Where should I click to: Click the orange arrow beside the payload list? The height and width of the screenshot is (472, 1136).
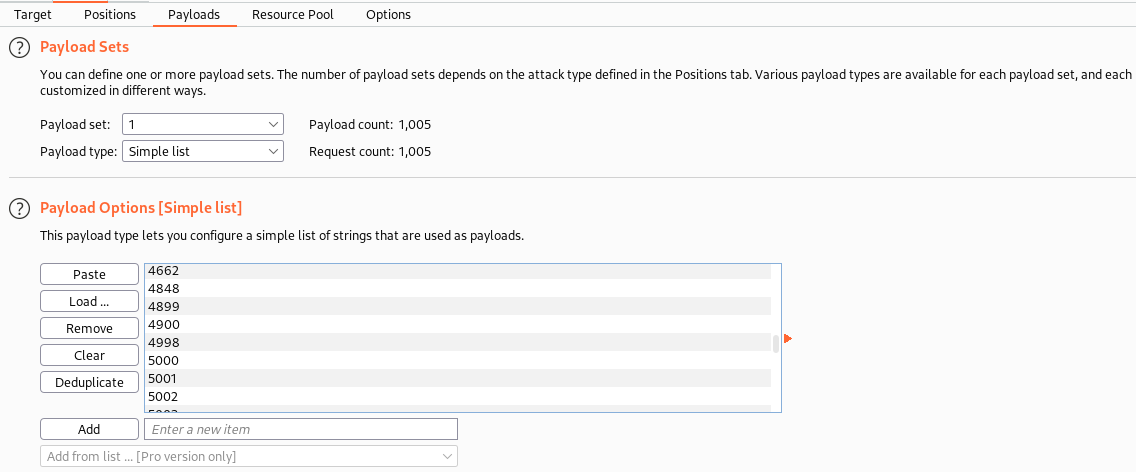point(788,339)
